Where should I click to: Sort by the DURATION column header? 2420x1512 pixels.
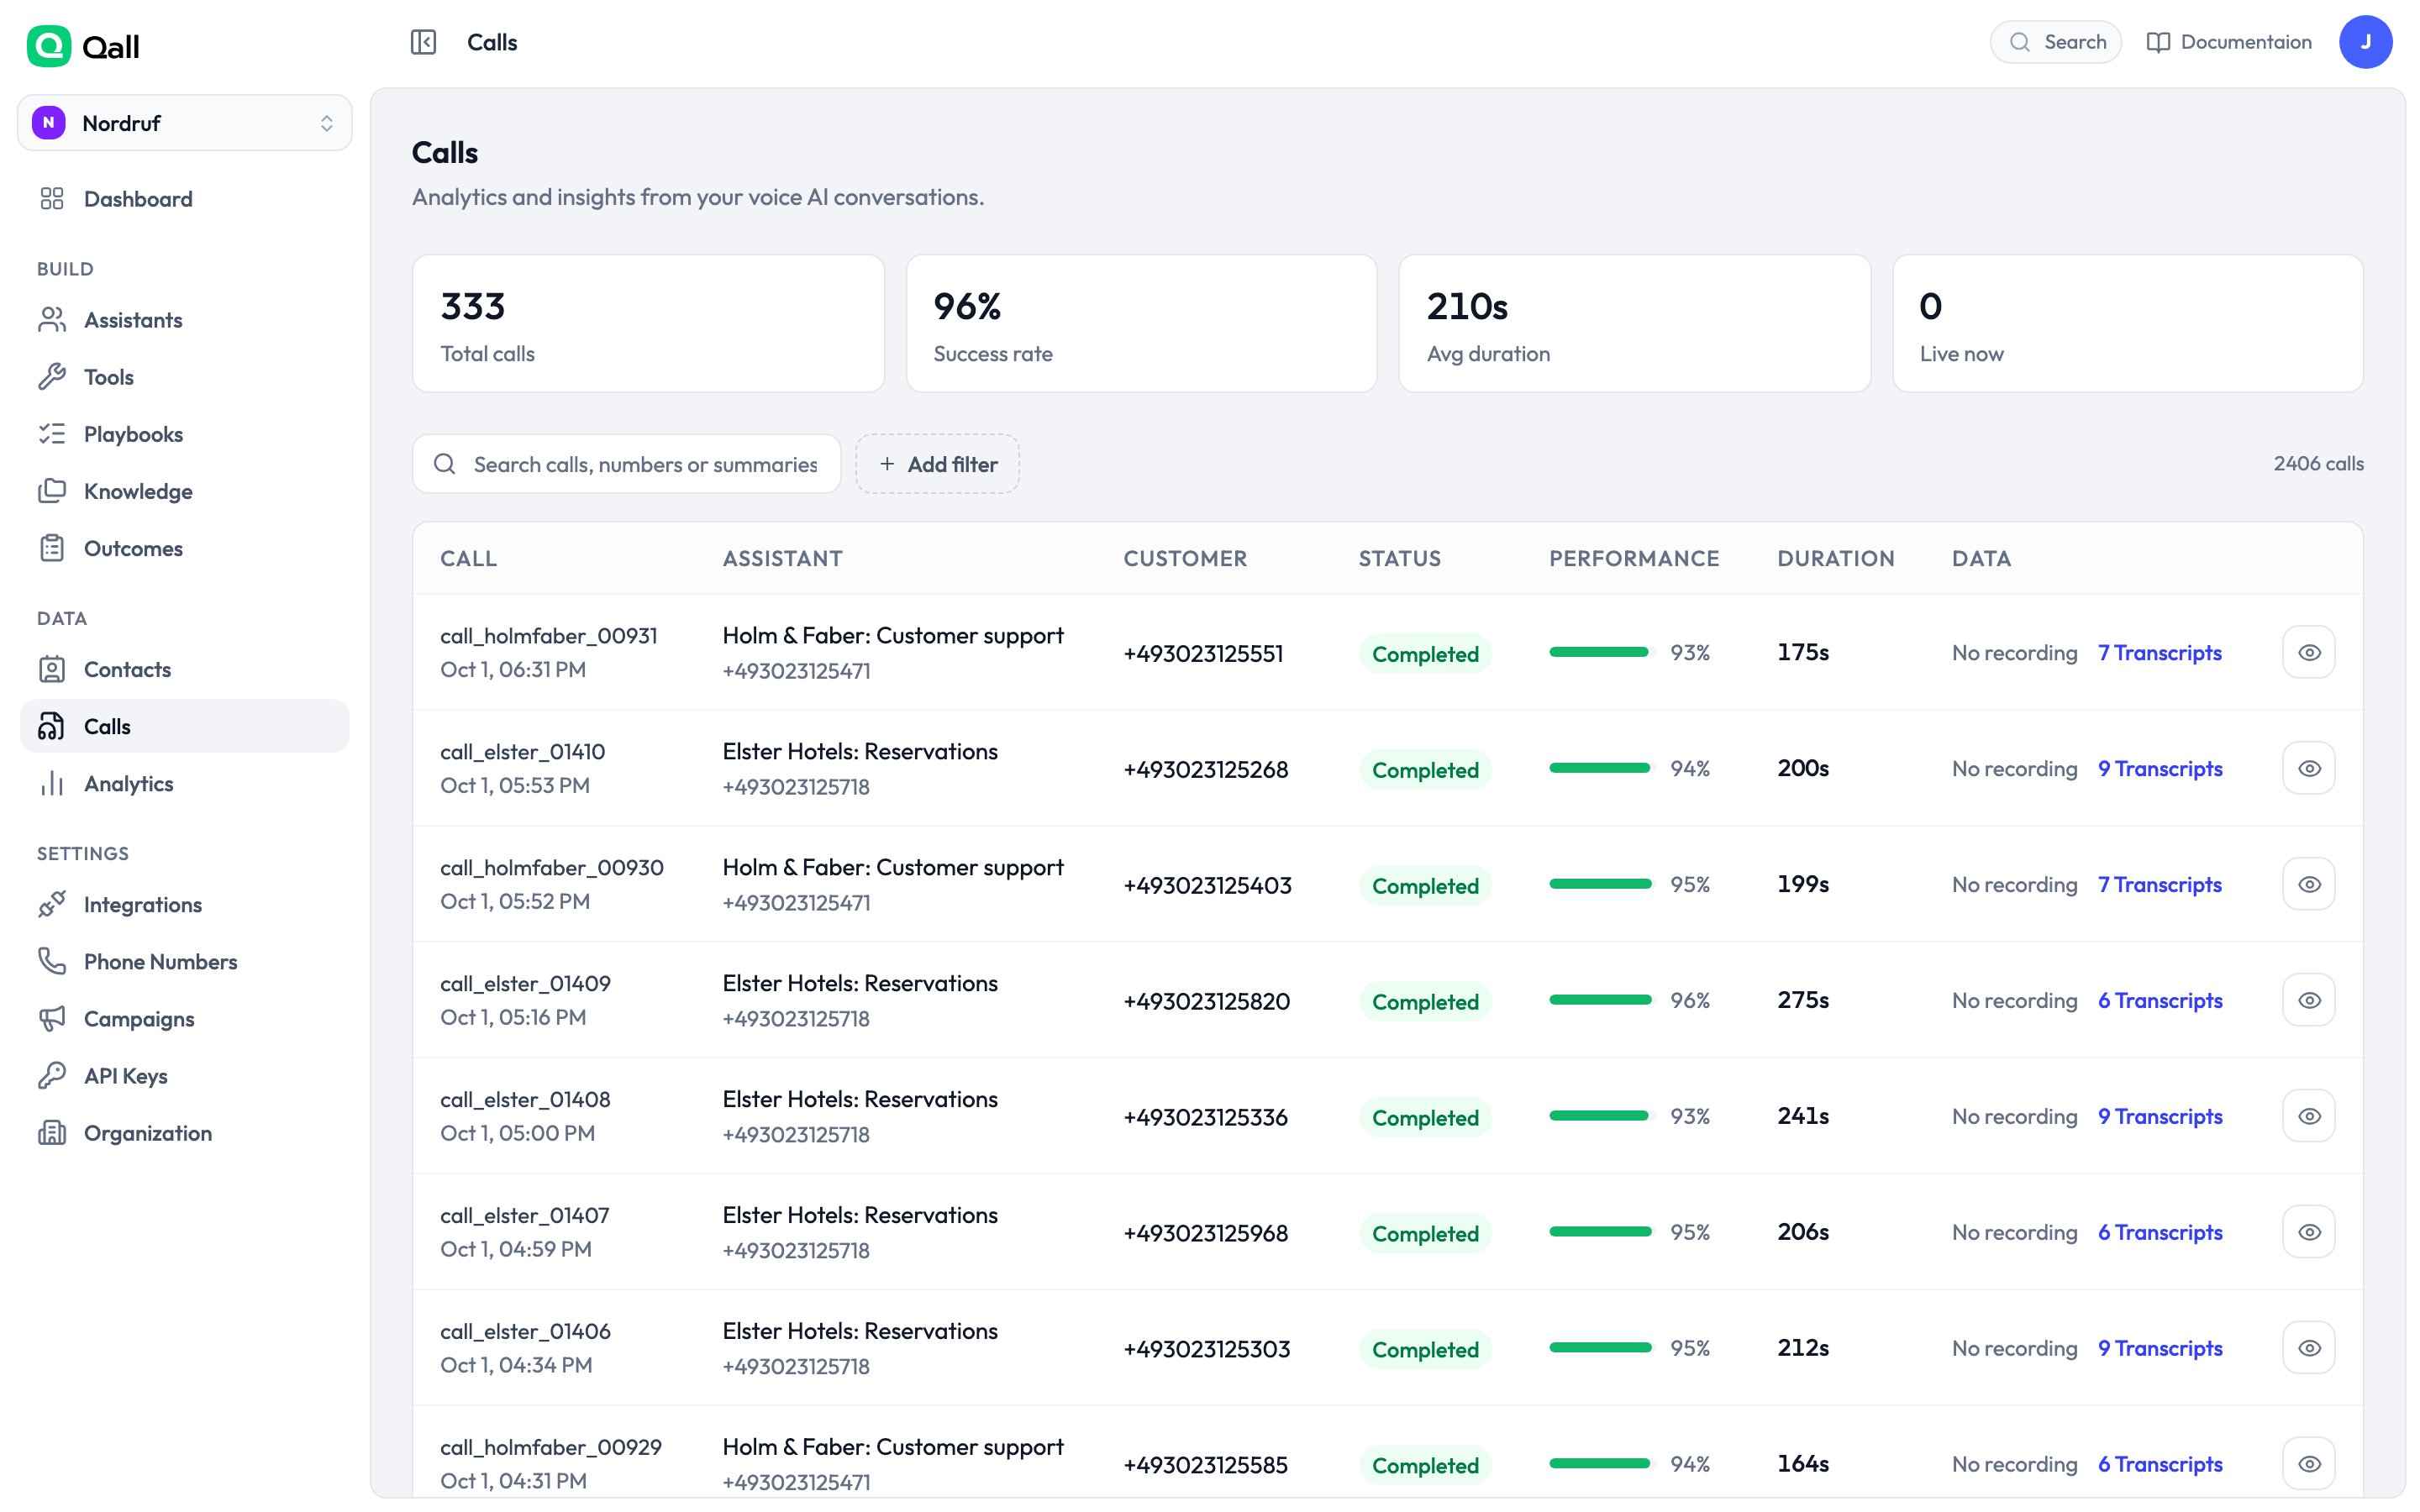[x=1835, y=559]
